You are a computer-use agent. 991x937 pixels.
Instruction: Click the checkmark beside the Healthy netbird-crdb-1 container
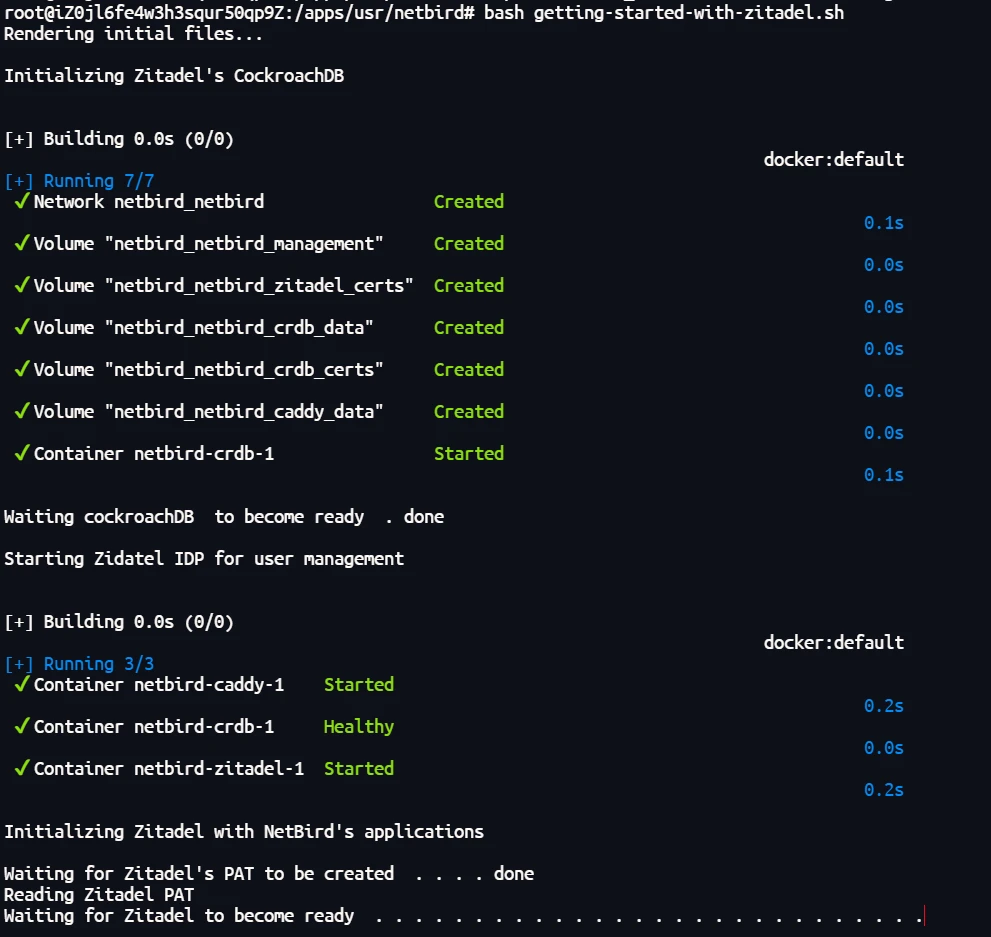coord(20,727)
